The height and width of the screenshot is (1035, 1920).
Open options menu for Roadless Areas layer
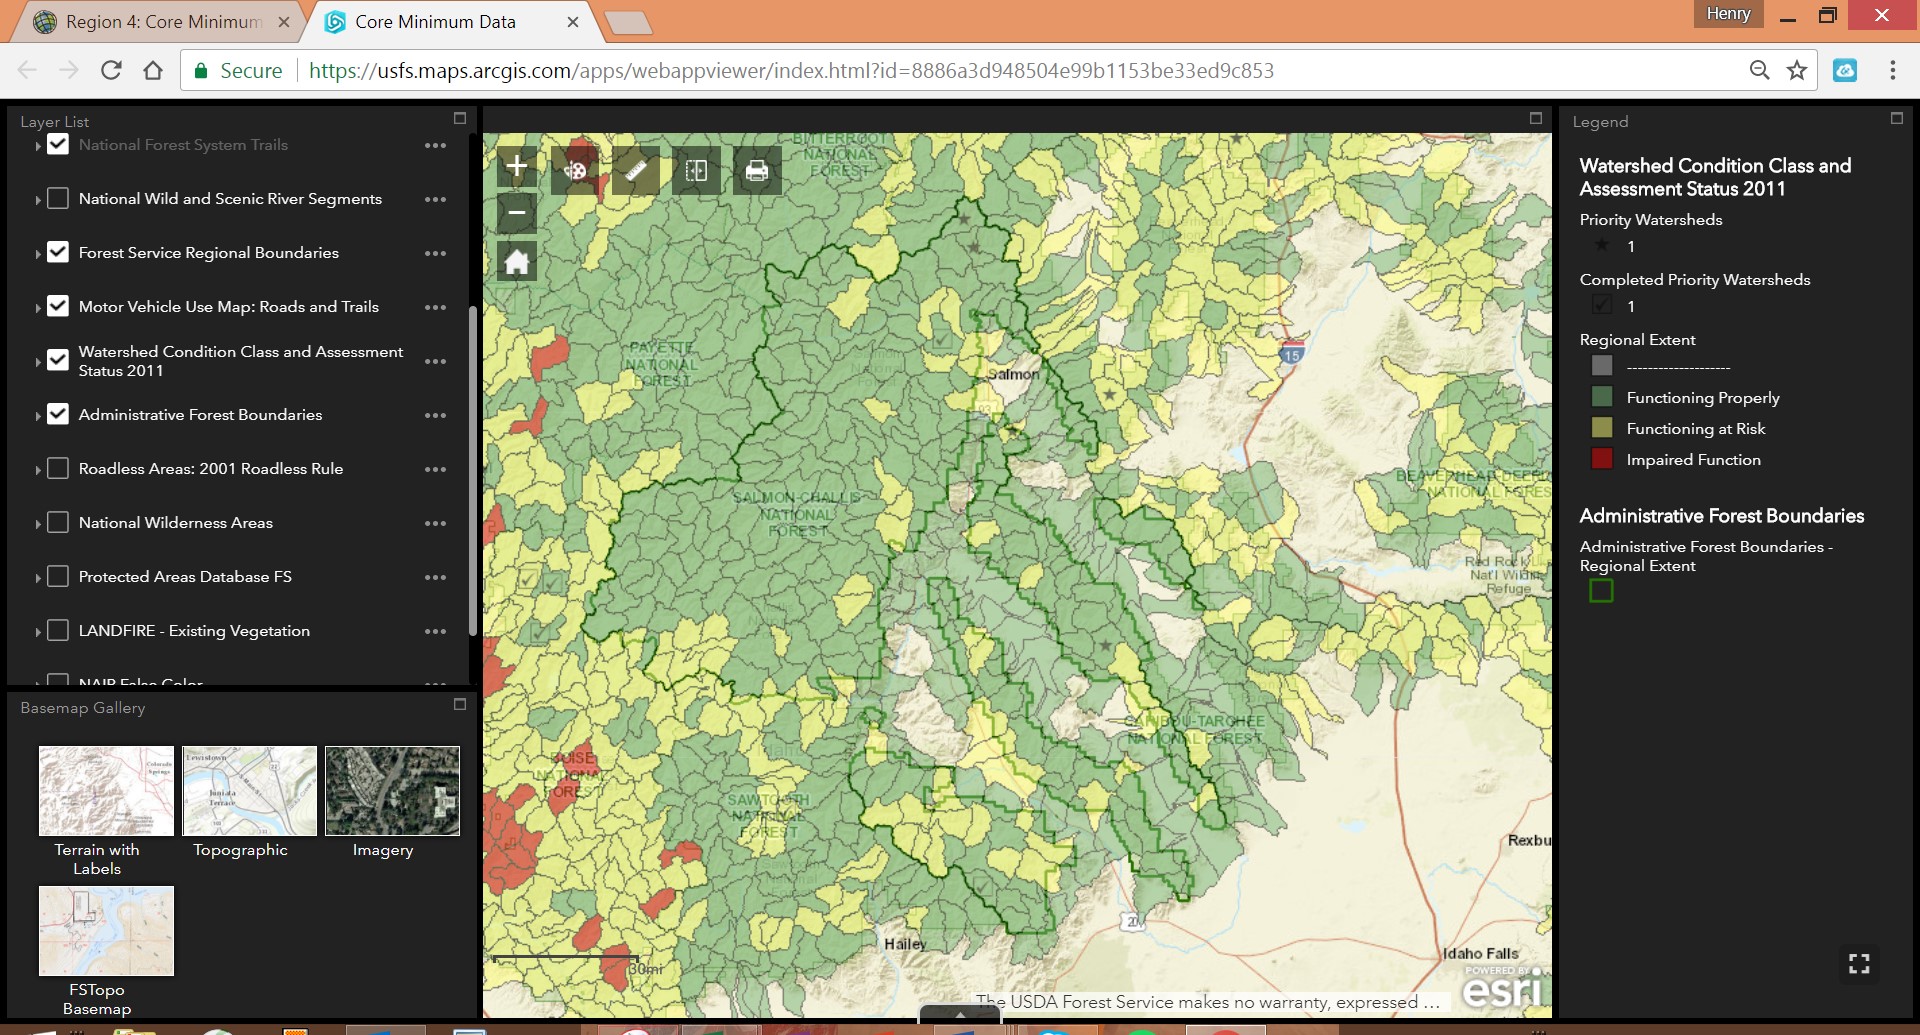(435, 469)
